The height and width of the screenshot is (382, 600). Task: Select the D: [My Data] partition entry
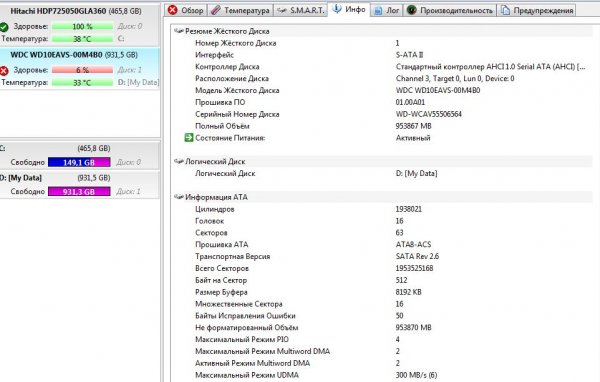point(80,184)
